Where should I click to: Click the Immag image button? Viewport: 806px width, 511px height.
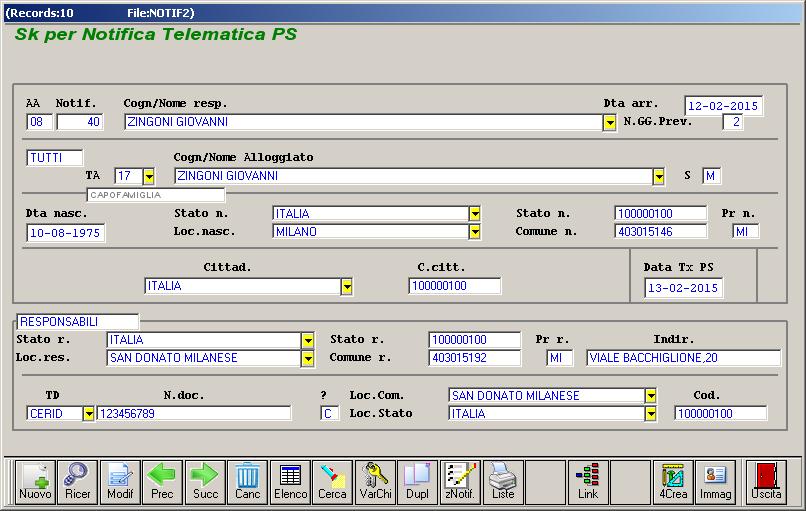point(715,481)
